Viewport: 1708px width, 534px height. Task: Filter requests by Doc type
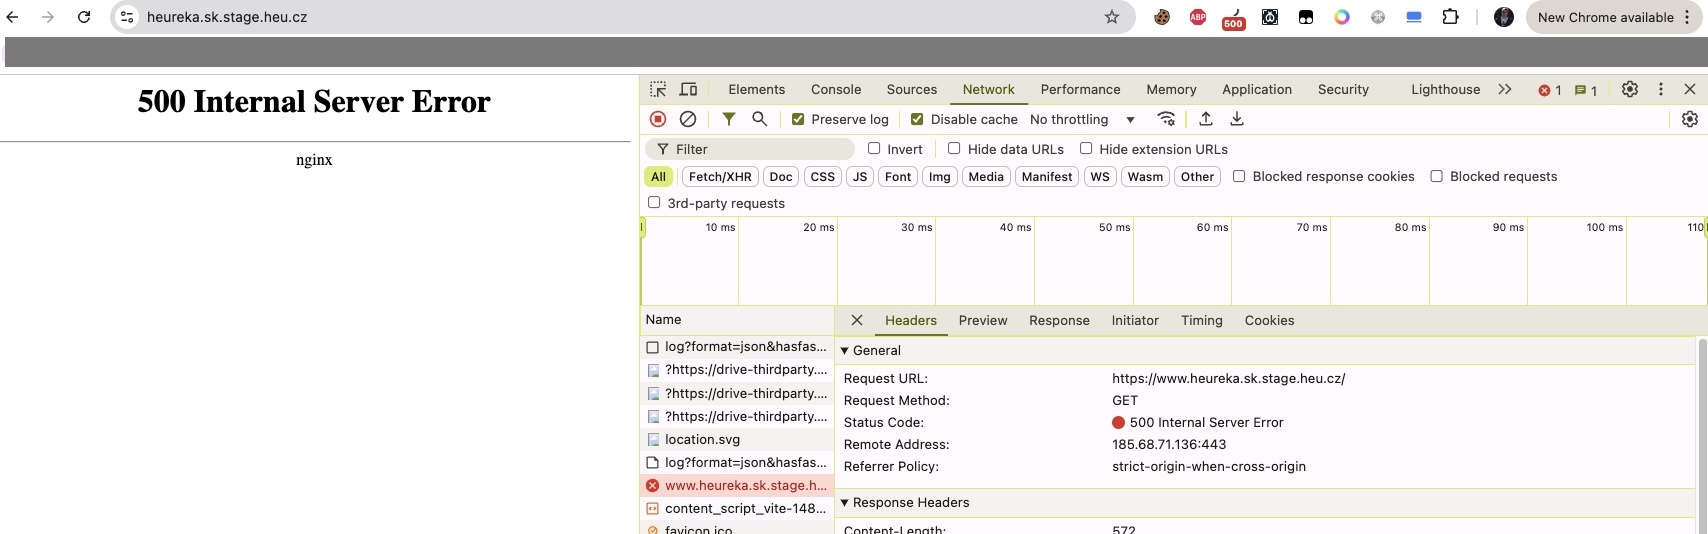(781, 176)
